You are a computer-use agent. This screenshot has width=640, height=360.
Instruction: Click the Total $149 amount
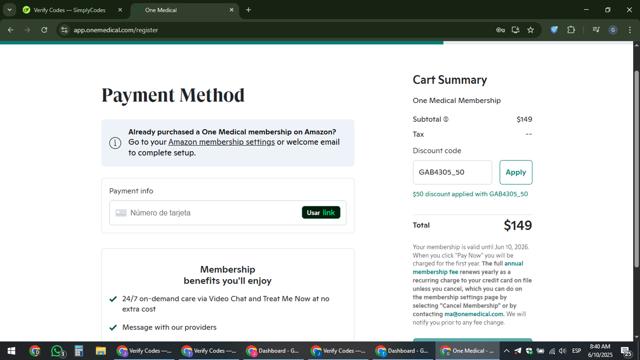[518, 225]
